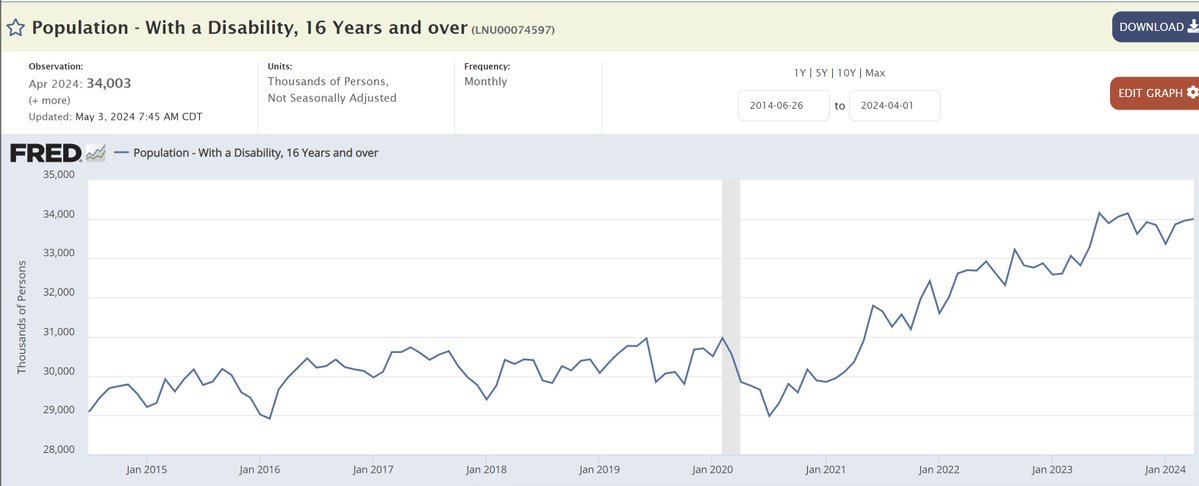
Task: Select the 5Y time range
Action: [x=822, y=73]
